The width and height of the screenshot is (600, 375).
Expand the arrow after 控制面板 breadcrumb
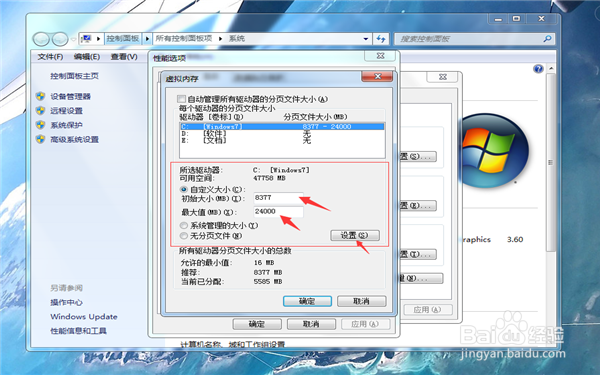coord(147,39)
